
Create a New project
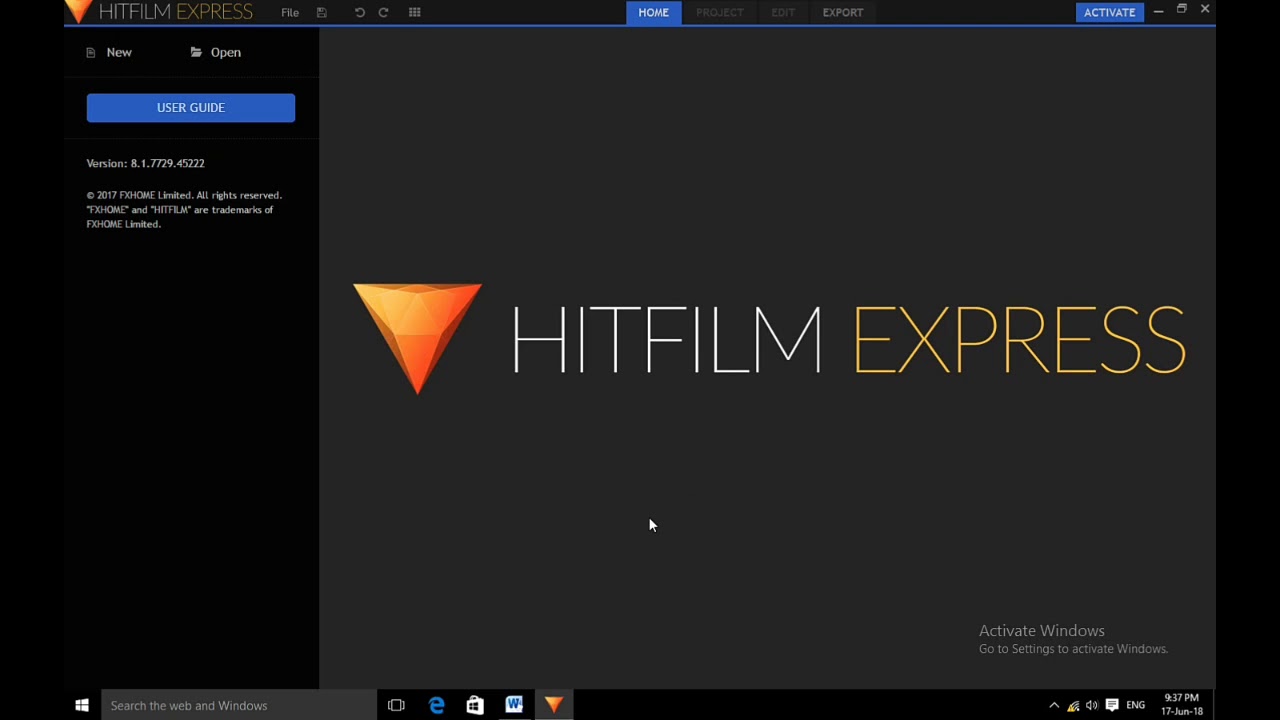click(109, 52)
